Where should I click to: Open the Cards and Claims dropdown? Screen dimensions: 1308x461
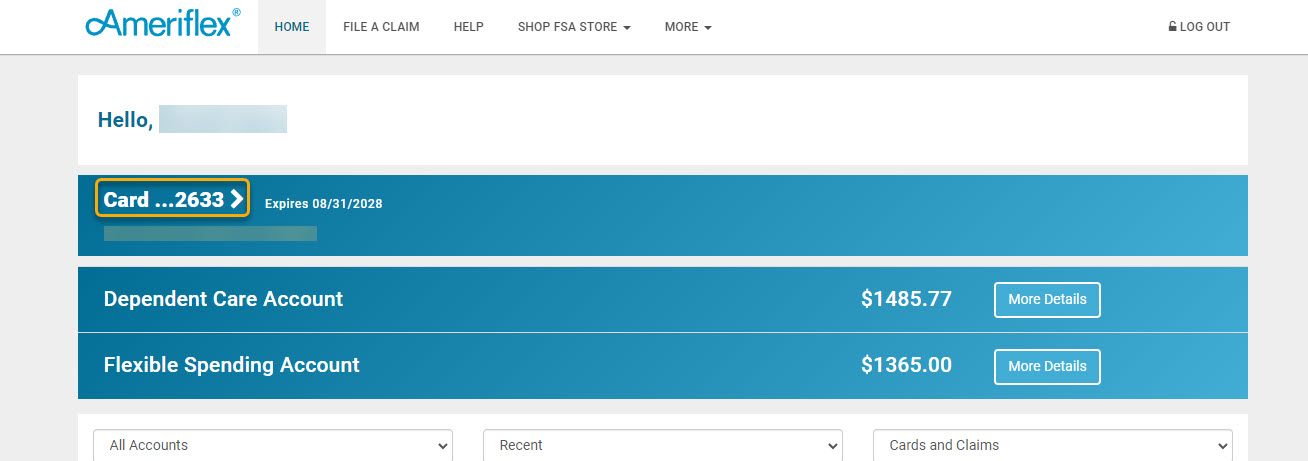pos(1053,445)
